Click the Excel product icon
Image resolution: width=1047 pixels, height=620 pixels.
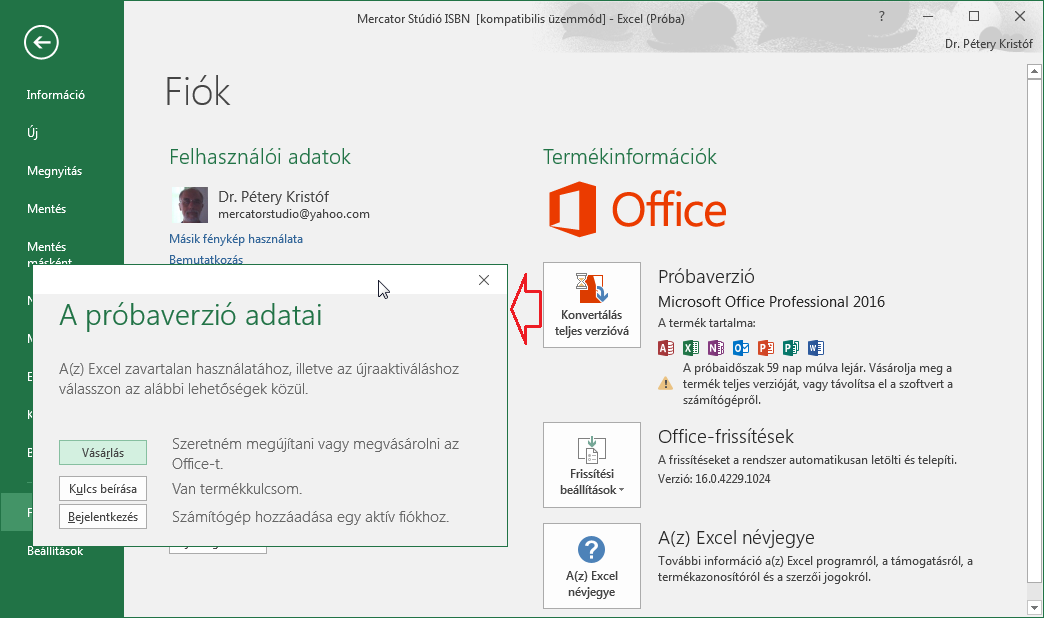pyautogui.click(x=691, y=348)
